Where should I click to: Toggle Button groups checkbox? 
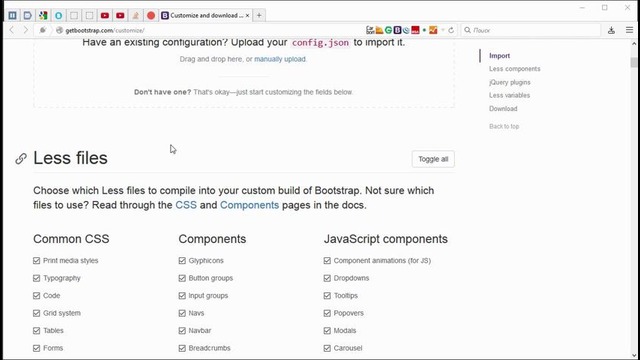click(182, 278)
